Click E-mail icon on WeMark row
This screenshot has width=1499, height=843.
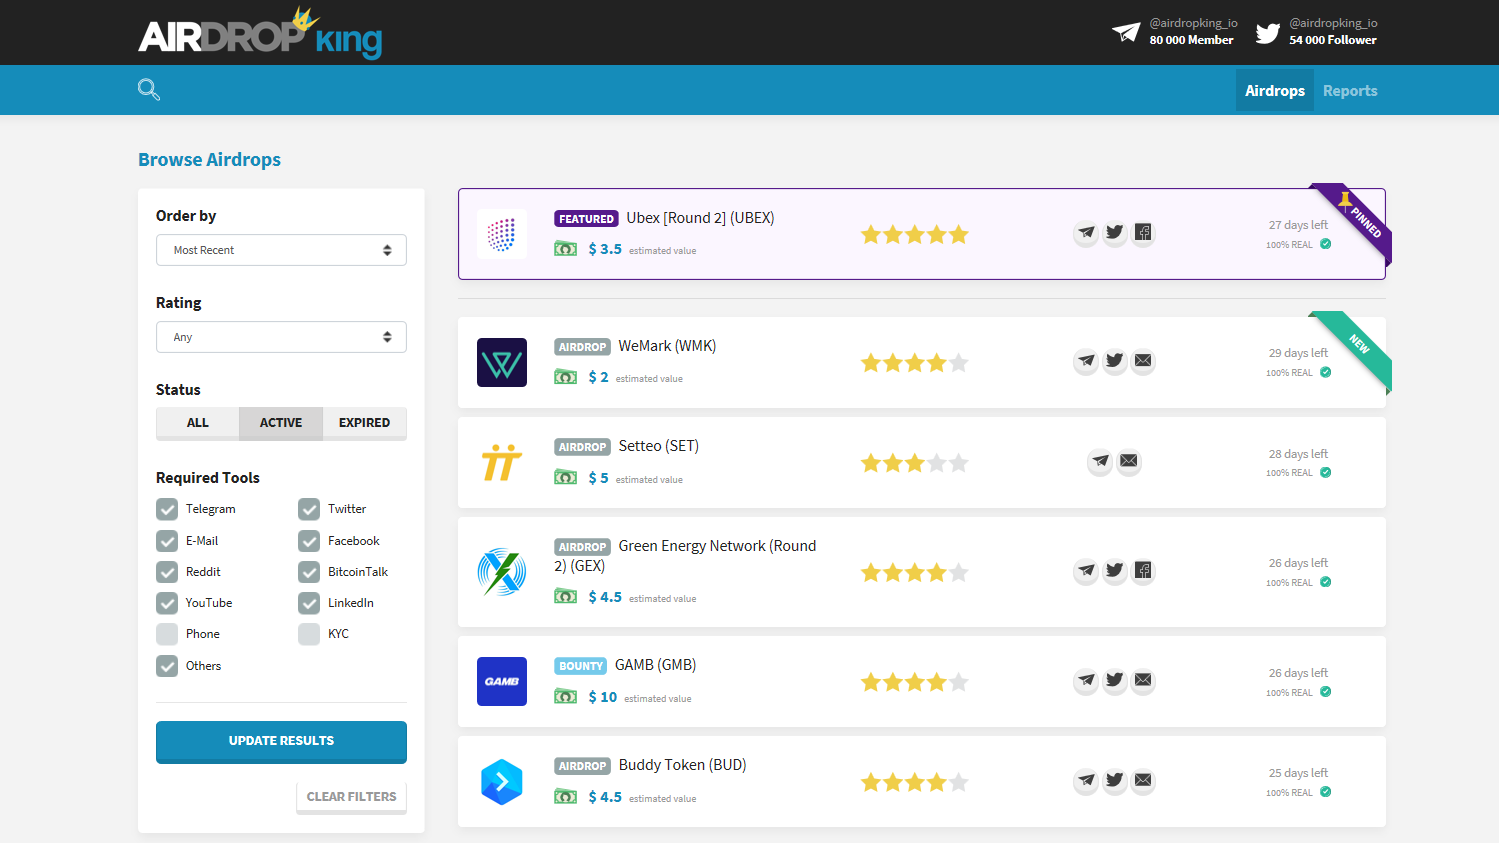pyautogui.click(x=1143, y=361)
